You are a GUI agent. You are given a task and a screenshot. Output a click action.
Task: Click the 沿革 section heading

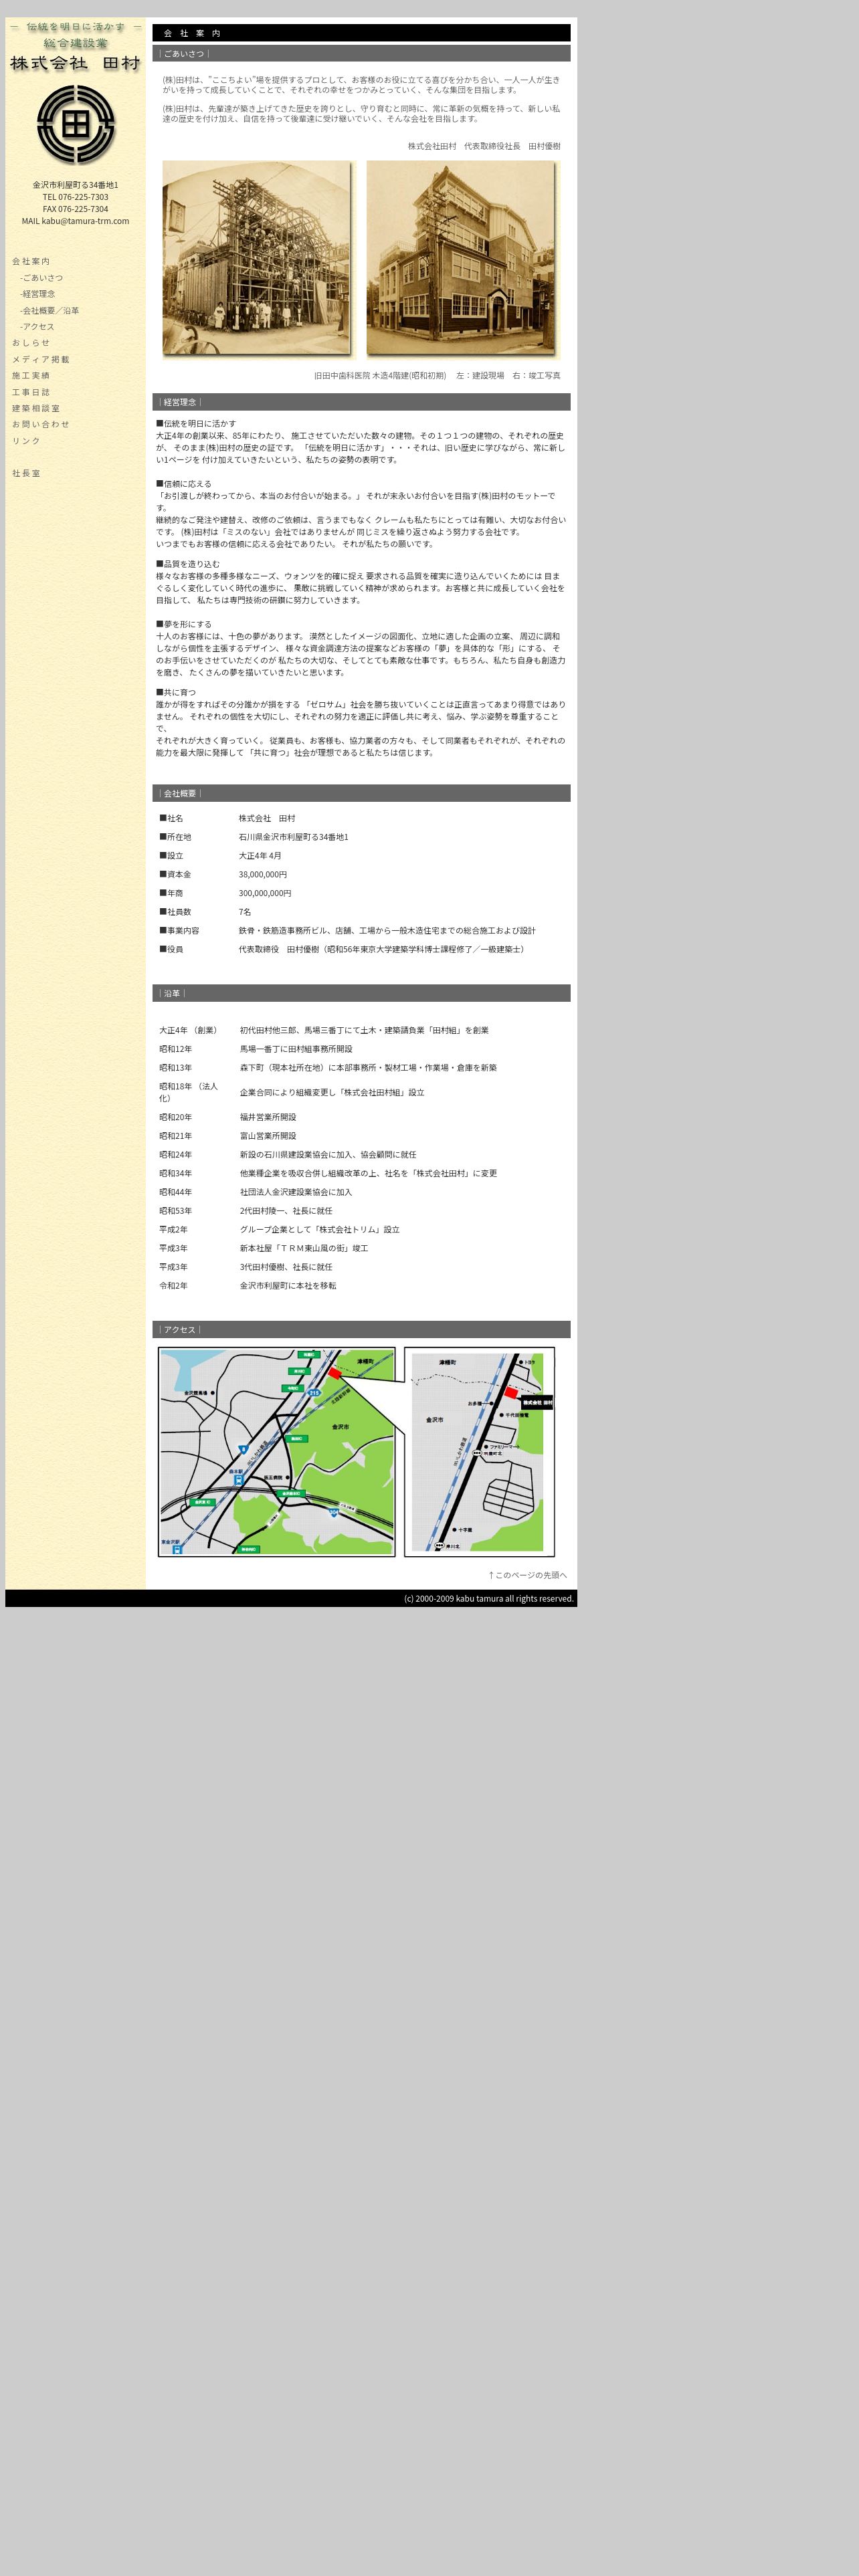[361, 993]
